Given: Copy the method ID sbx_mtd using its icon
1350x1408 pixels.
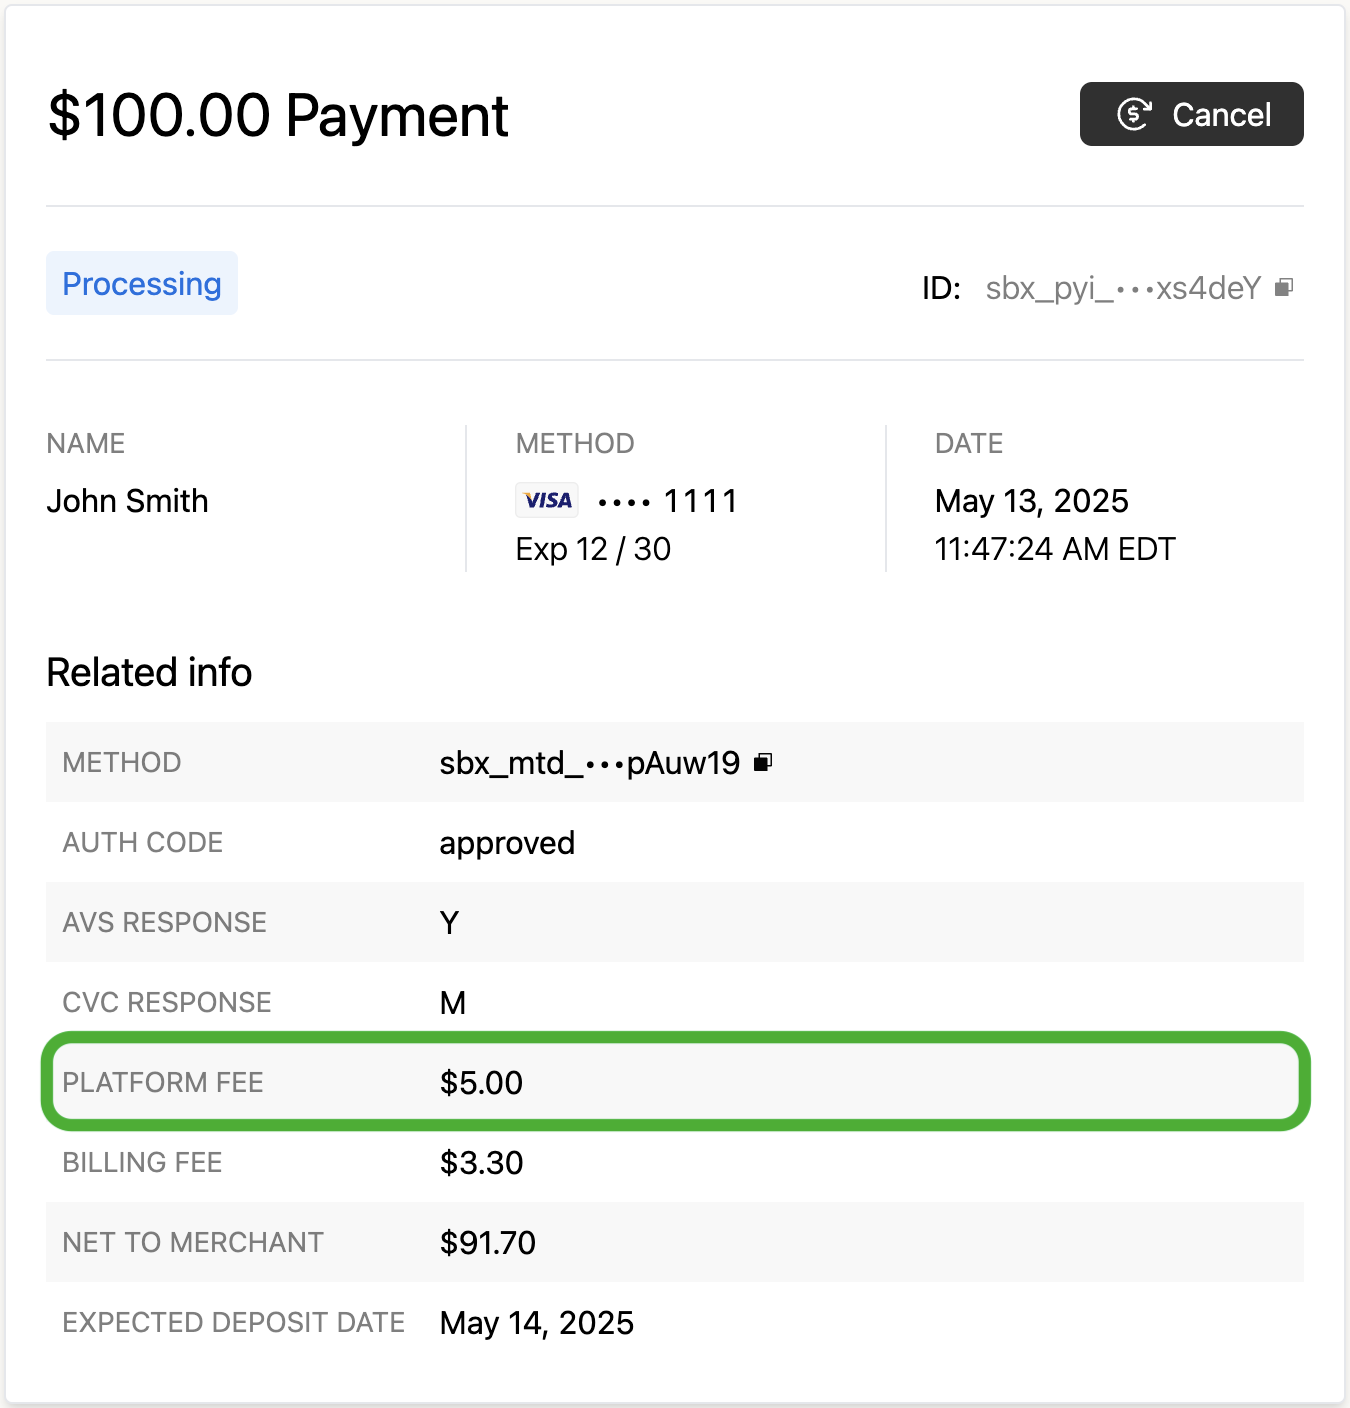Looking at the screenshot, I should (763, 762).
